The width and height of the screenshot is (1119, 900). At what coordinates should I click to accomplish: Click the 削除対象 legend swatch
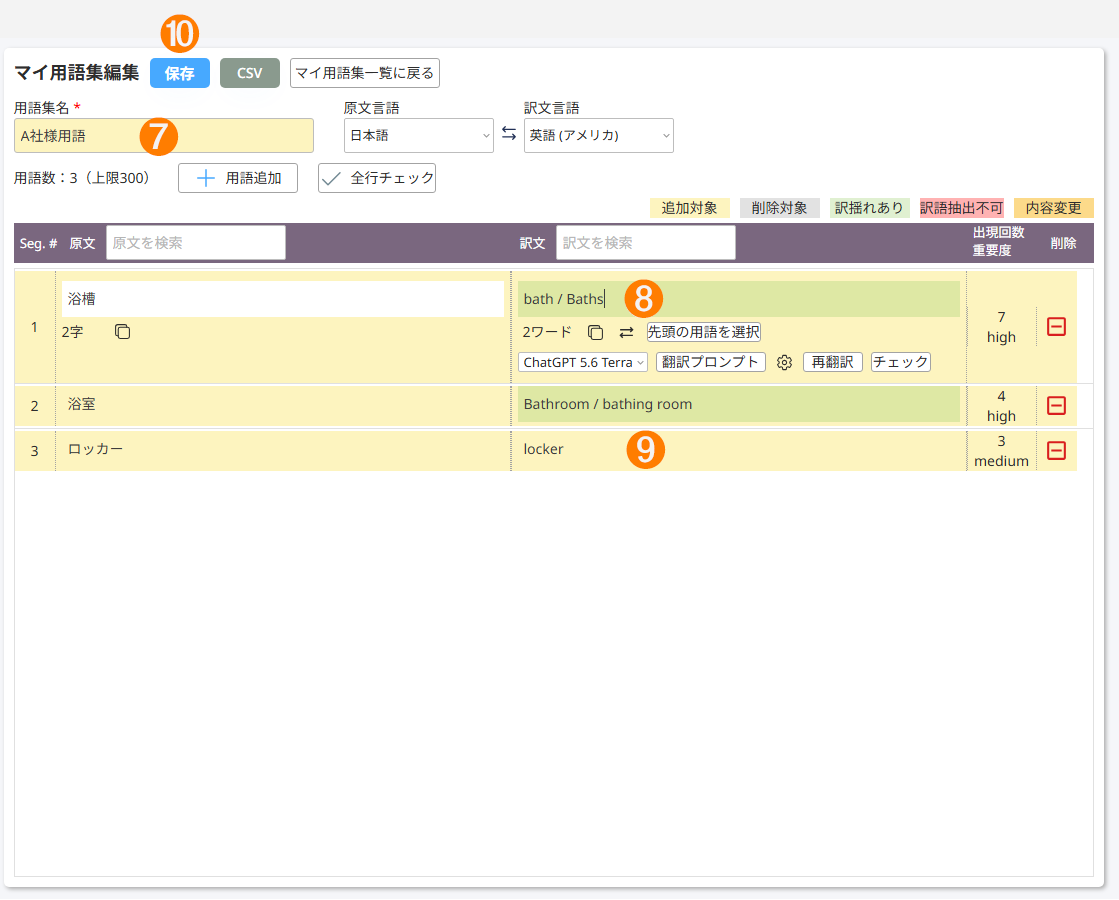779,208
